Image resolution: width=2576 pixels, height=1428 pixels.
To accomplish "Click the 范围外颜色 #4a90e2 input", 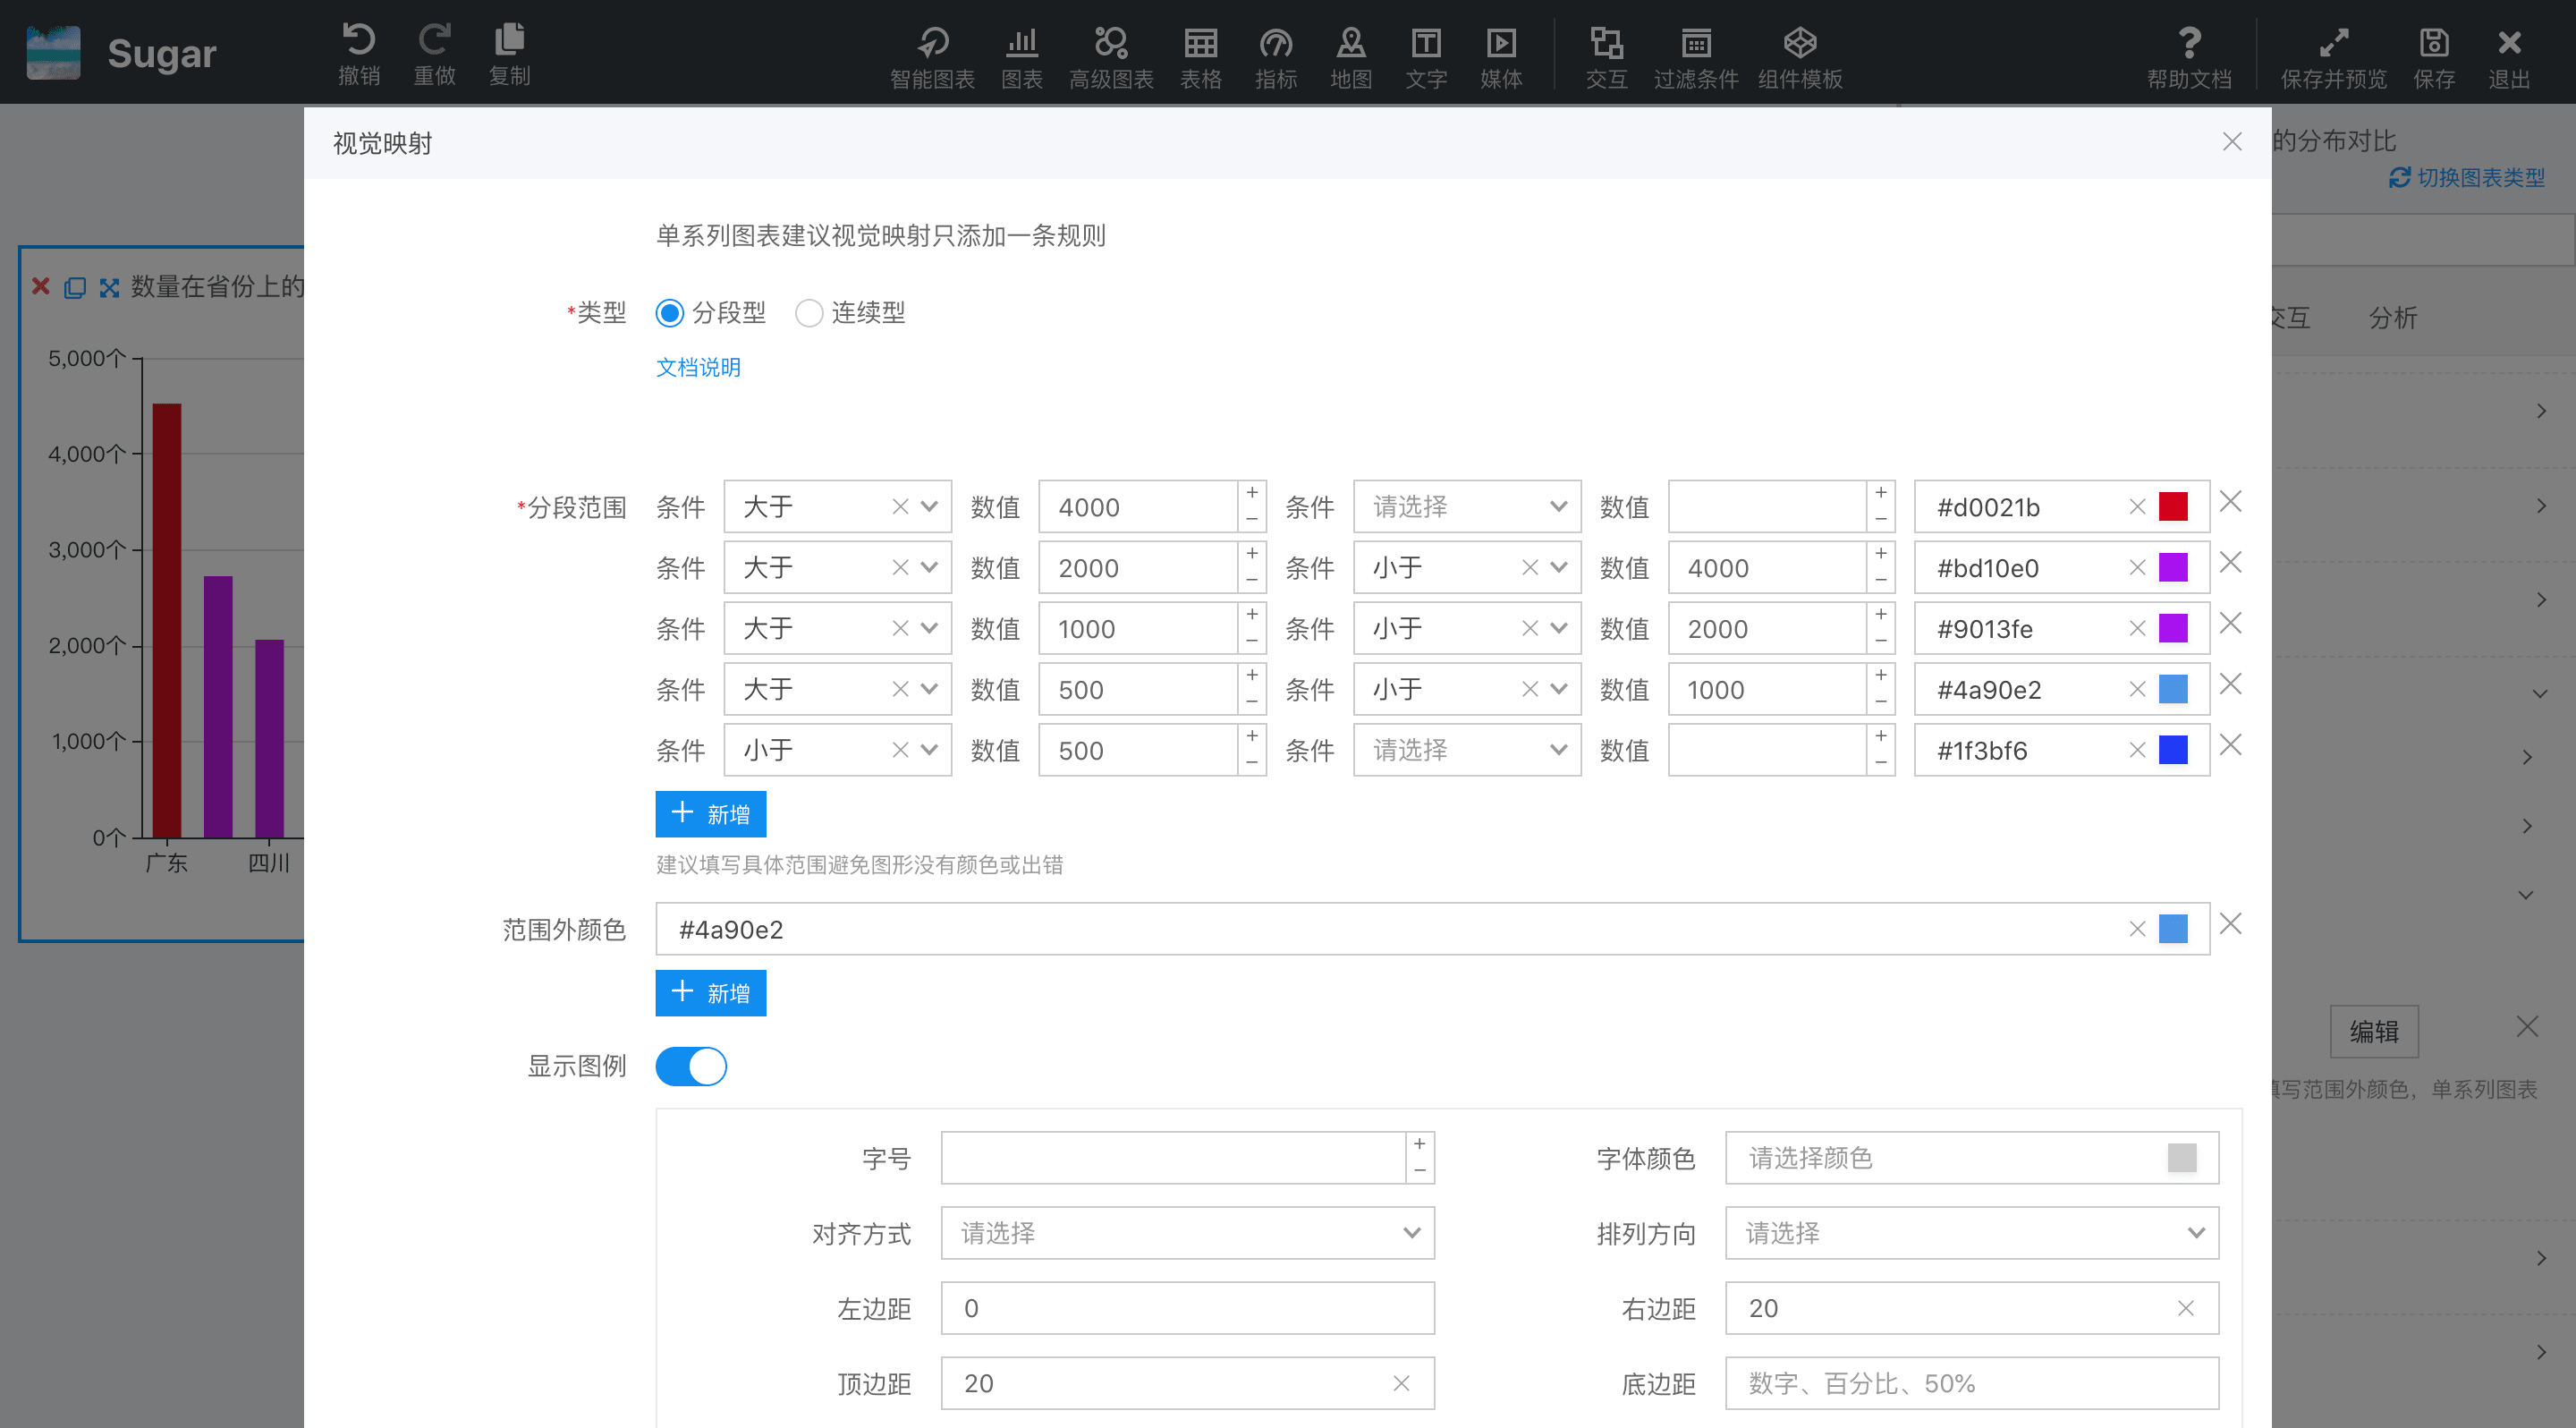I will pos(1432,929).
